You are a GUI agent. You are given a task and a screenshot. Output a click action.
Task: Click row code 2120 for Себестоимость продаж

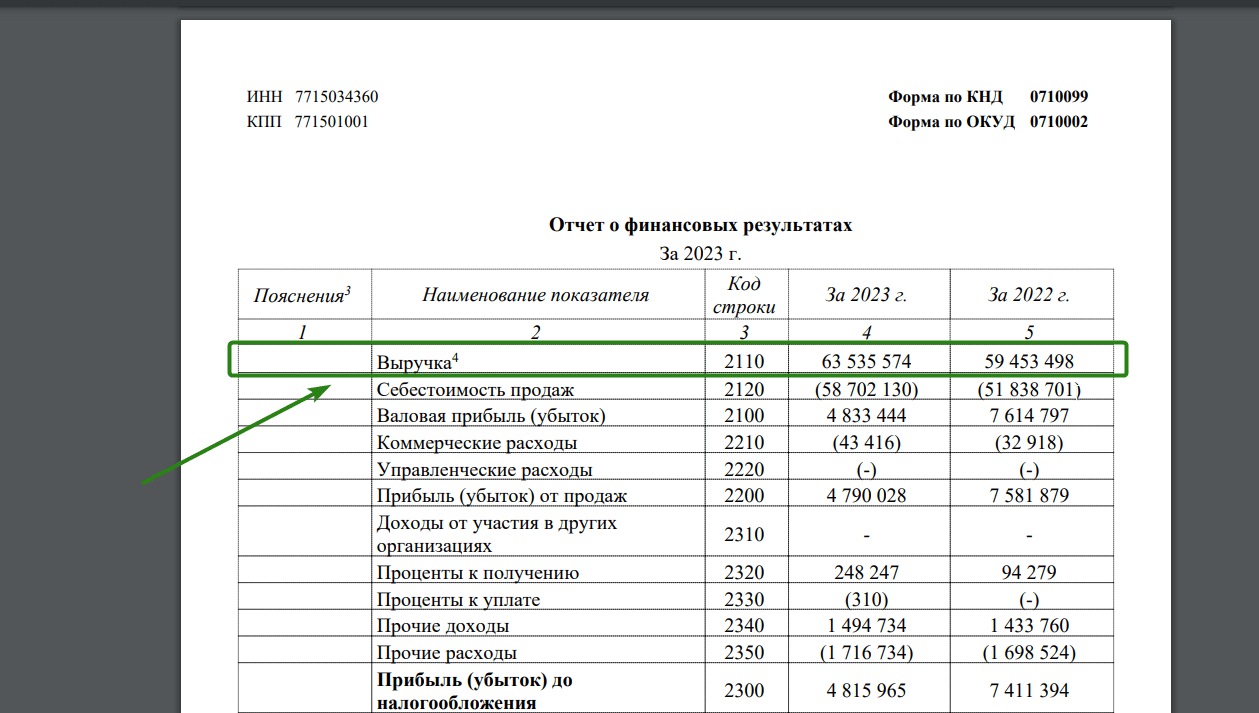pos(744,389)
